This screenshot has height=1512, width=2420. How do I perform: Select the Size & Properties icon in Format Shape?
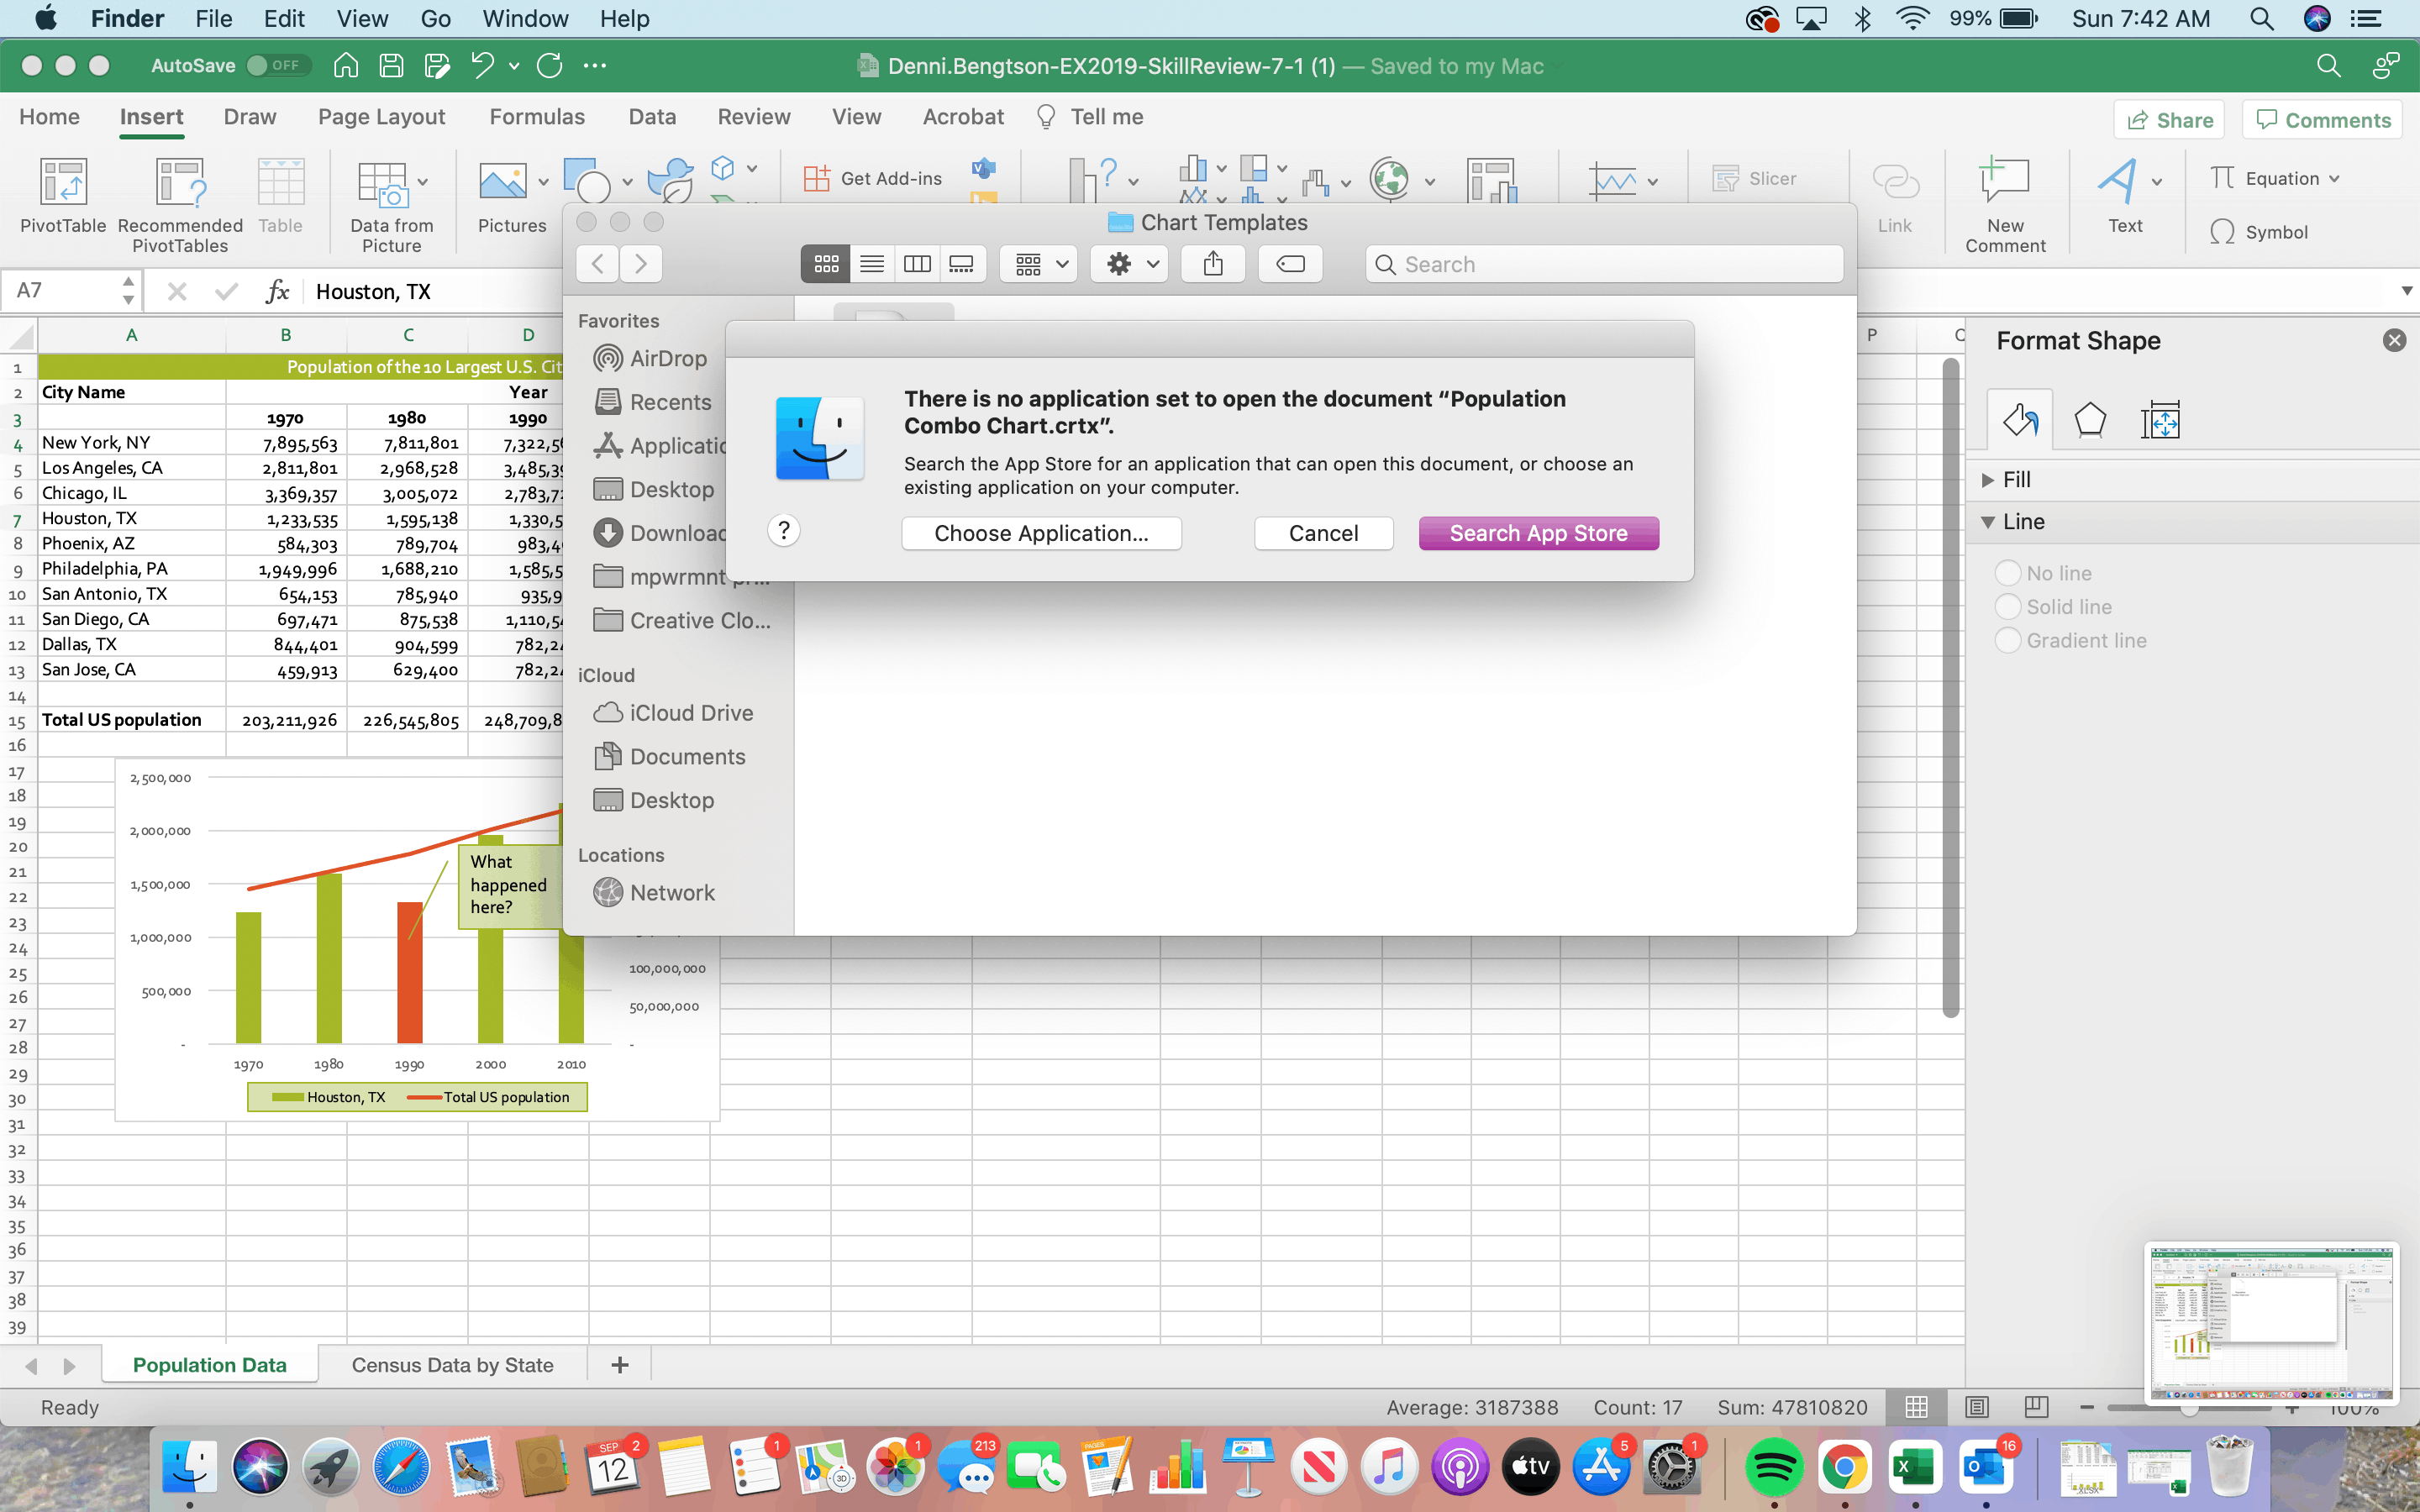pos(2160,421)
